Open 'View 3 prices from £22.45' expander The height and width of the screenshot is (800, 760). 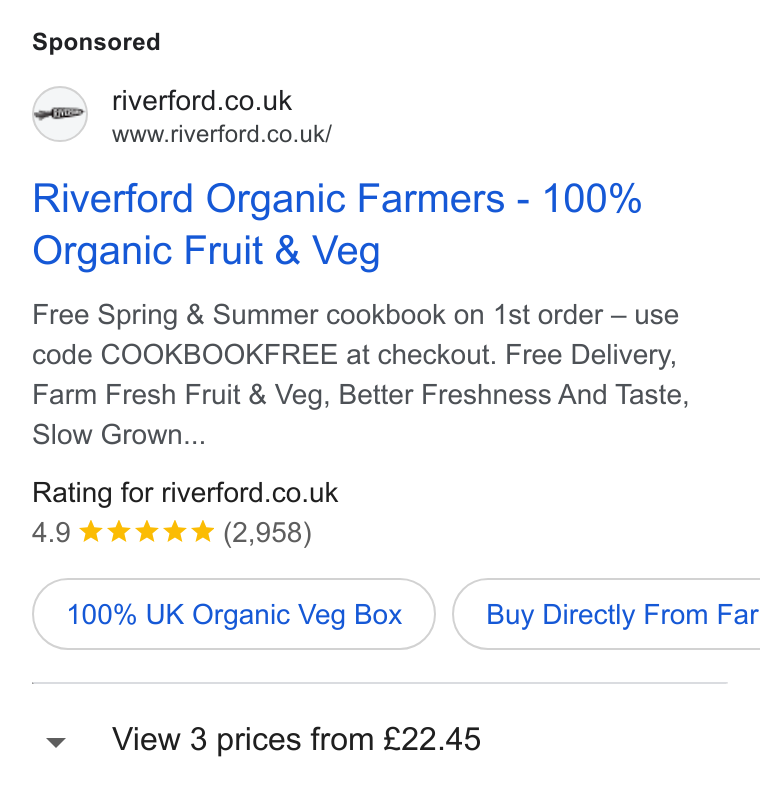pos(296,739)
